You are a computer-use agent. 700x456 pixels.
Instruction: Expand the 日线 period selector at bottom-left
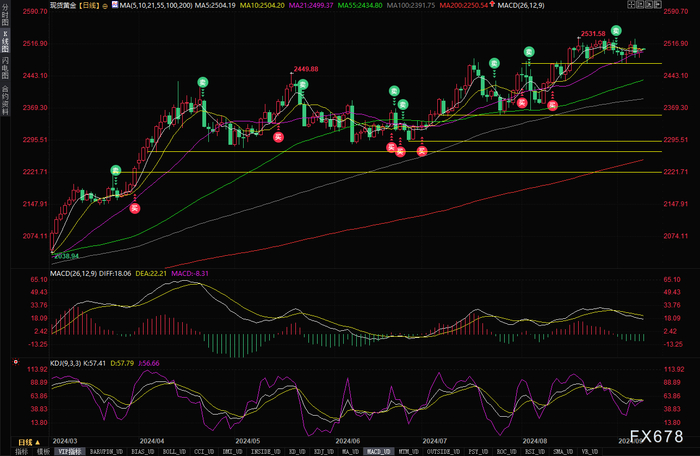pyautogui.click(x=29, y=442)
